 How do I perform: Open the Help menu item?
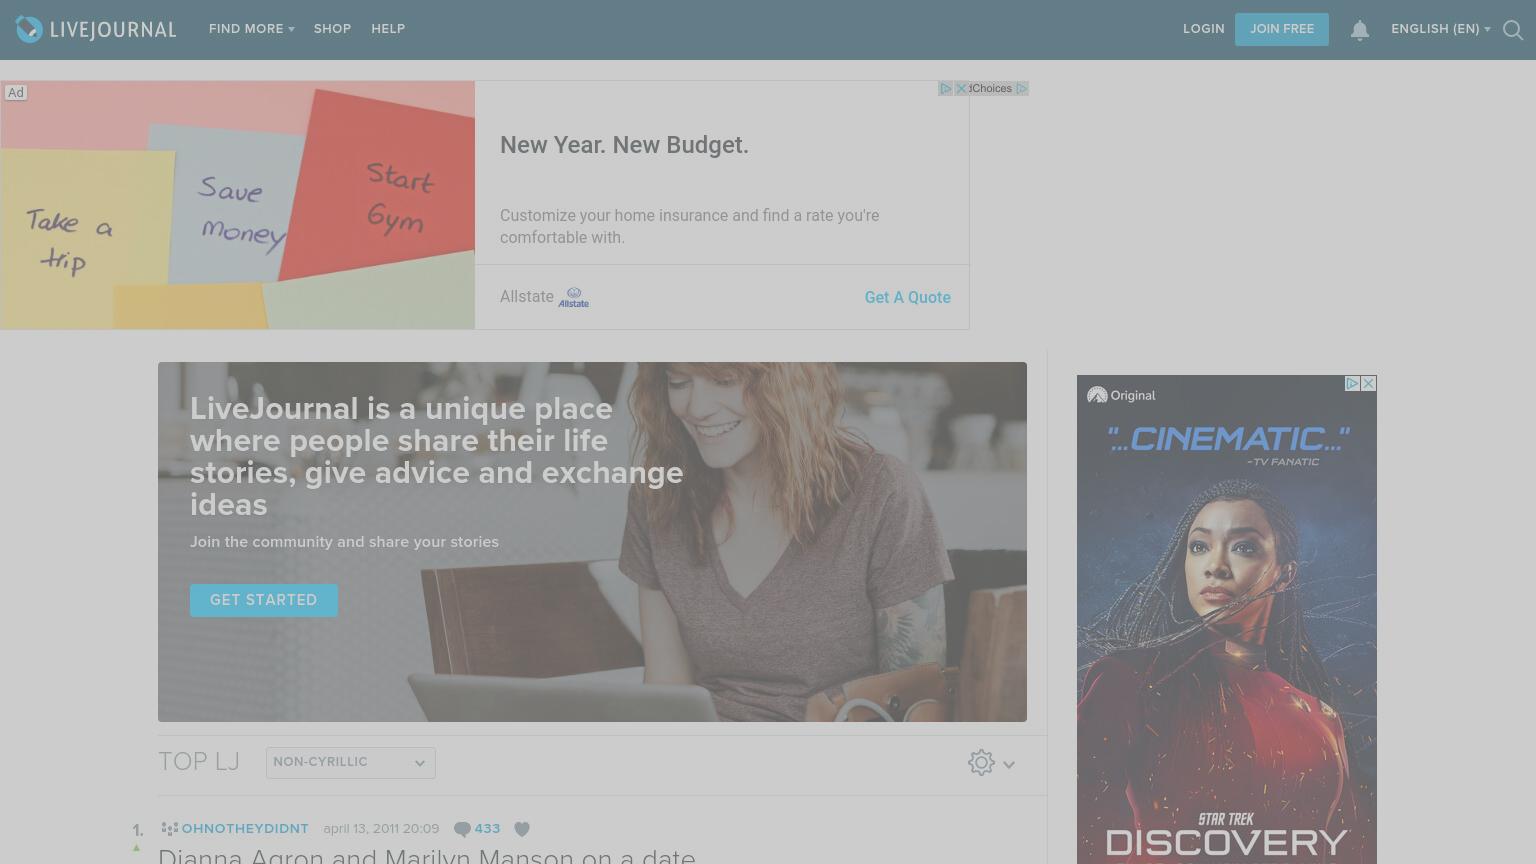388,29
